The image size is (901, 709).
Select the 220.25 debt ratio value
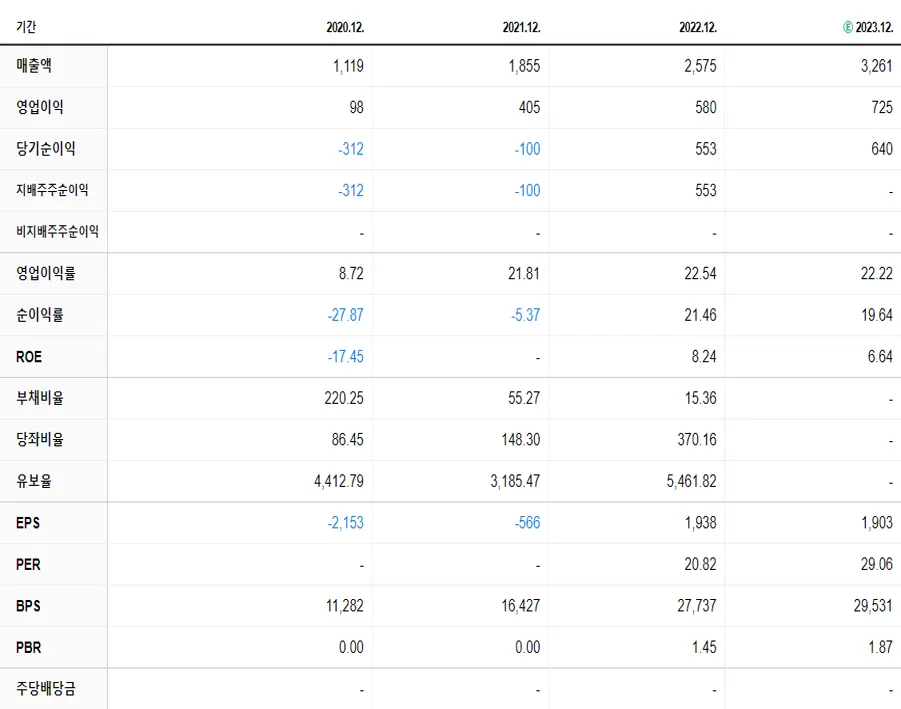[x=344, y=398]
